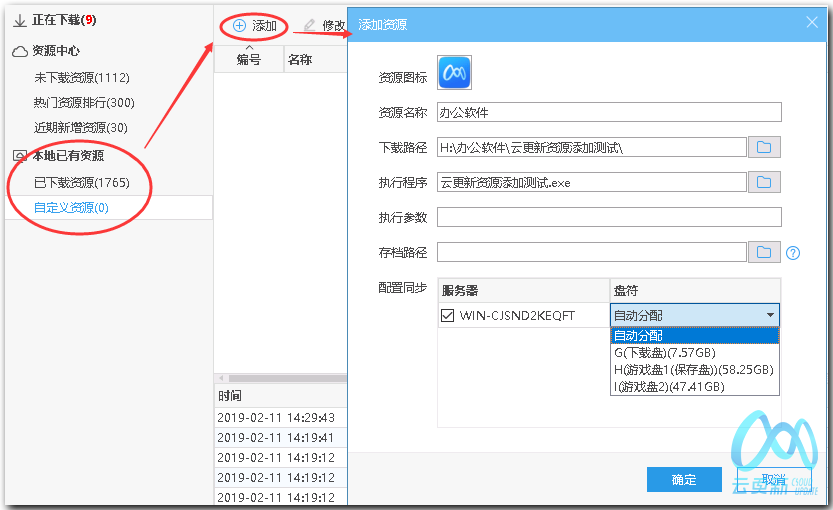Focus the executable program input field
This screenshot has width=833, height=510.
click(592, 182)
